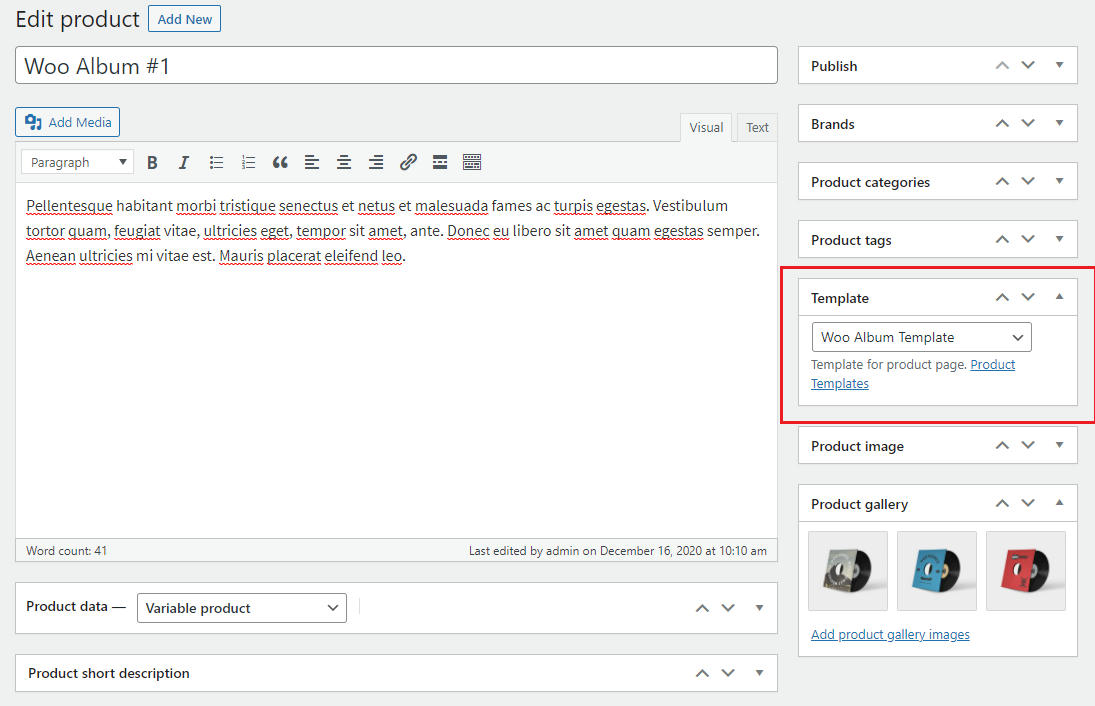Move Product short description panel up
The image size is (1095, 706).
[x=702, y=673]
